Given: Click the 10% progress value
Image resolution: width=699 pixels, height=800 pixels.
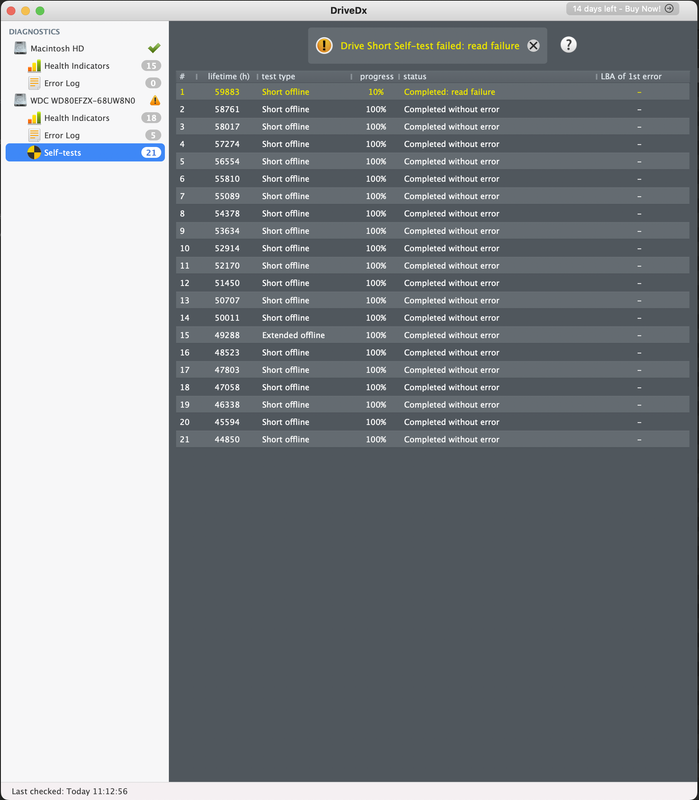Looking at the screenshot, I should tap(376, 92).
